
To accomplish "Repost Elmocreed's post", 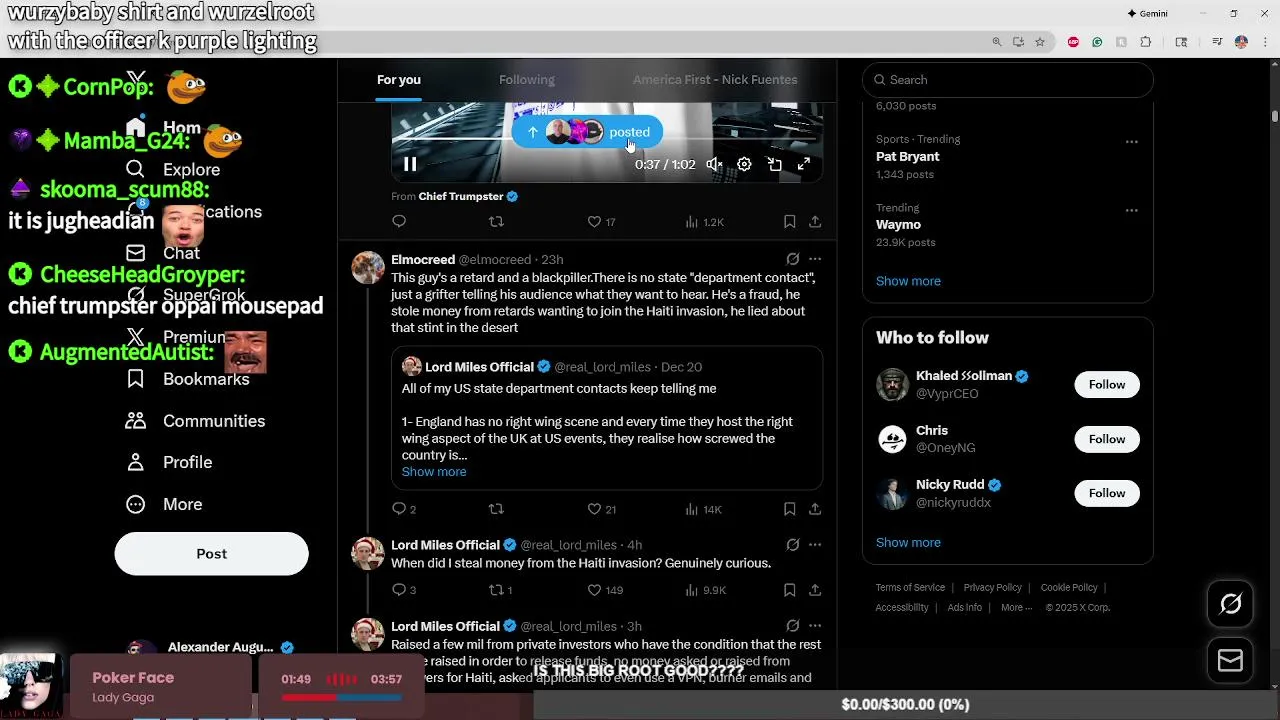I will click(496, 509).
